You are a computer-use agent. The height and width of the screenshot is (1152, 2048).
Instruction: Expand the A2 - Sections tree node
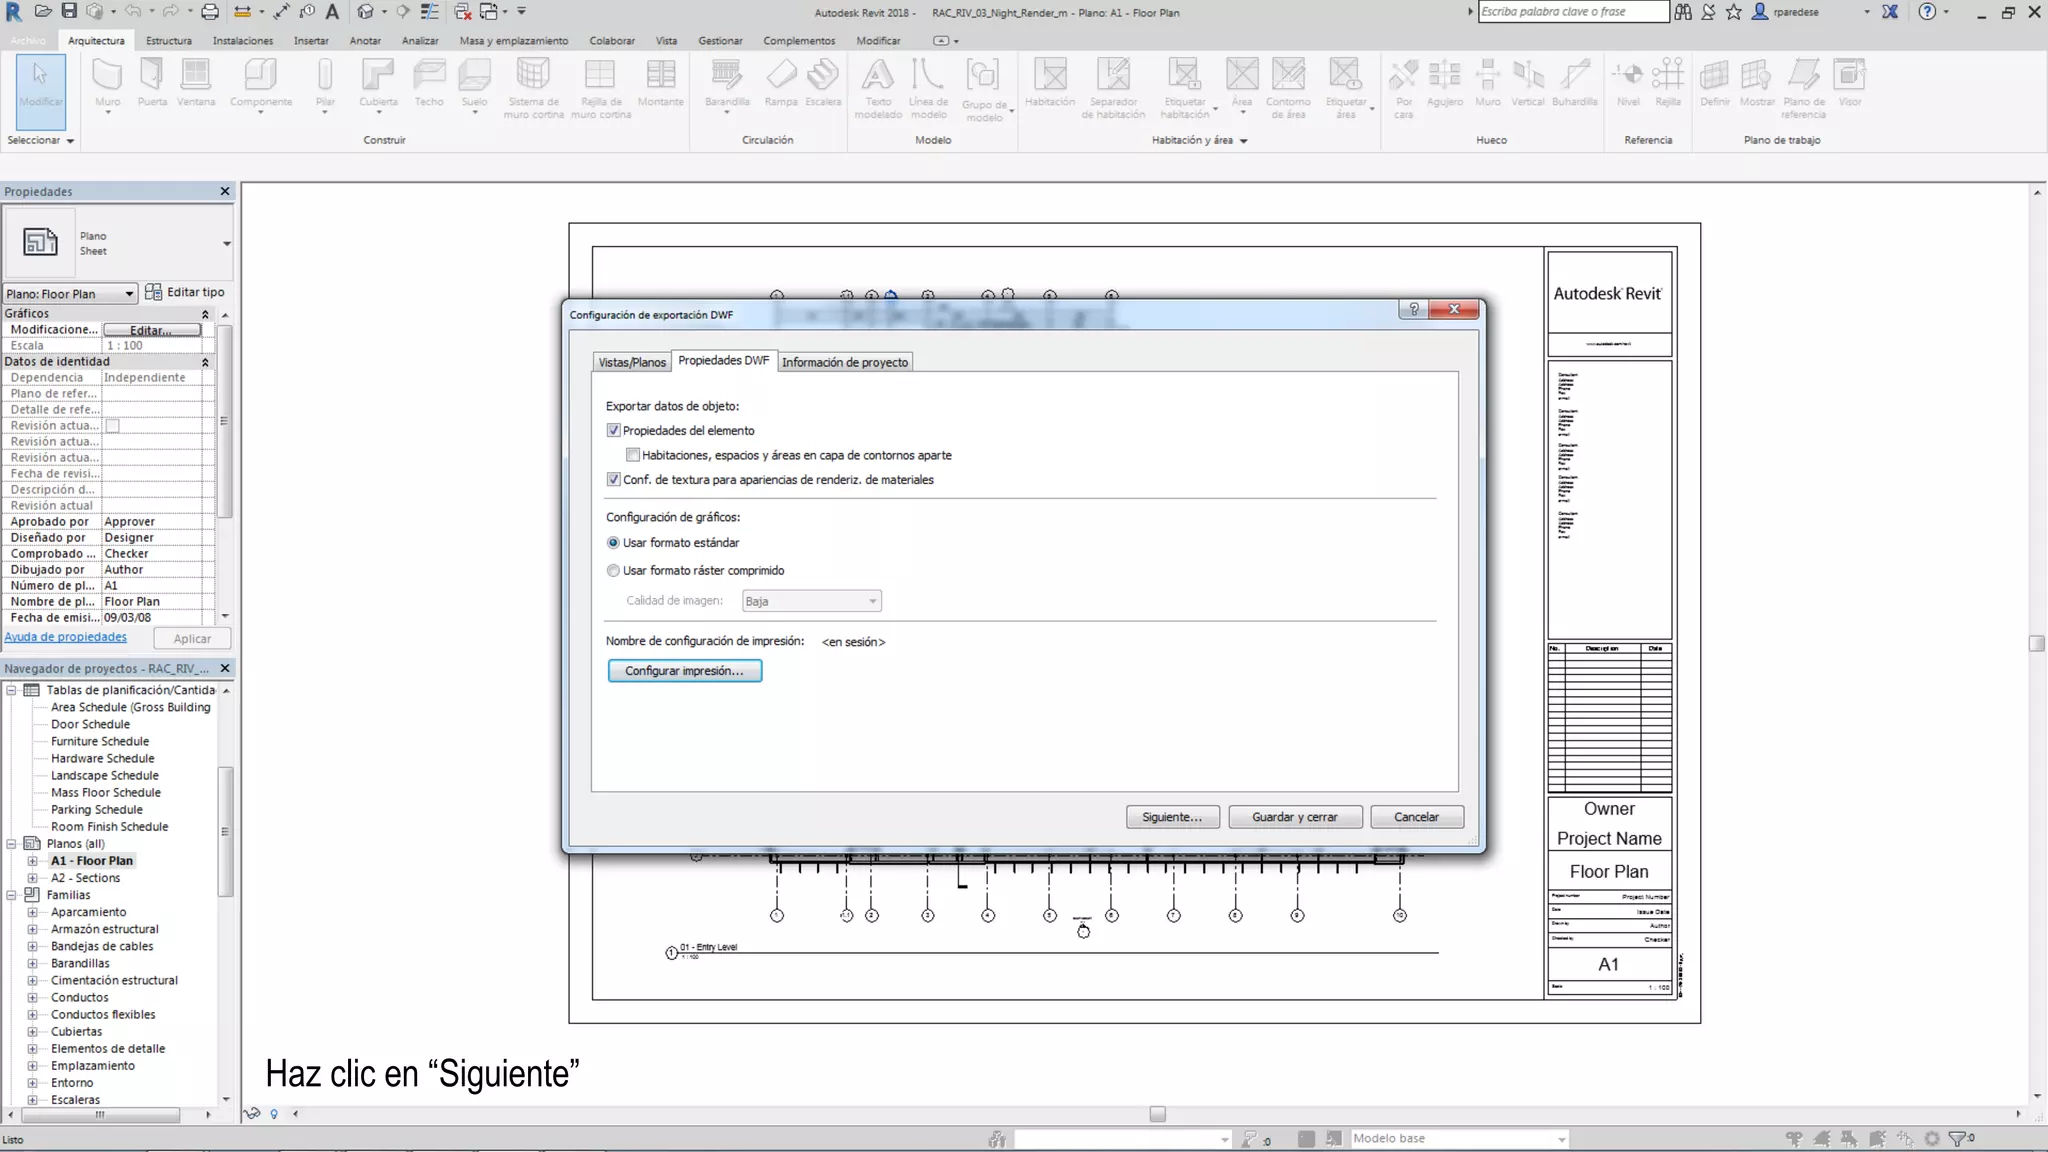point(32,878)
